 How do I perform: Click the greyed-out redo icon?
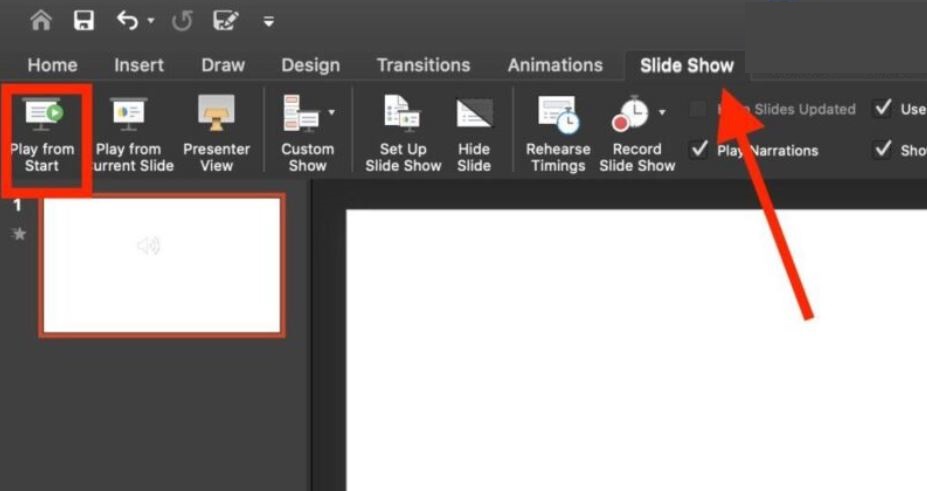[x=182, y=21]
